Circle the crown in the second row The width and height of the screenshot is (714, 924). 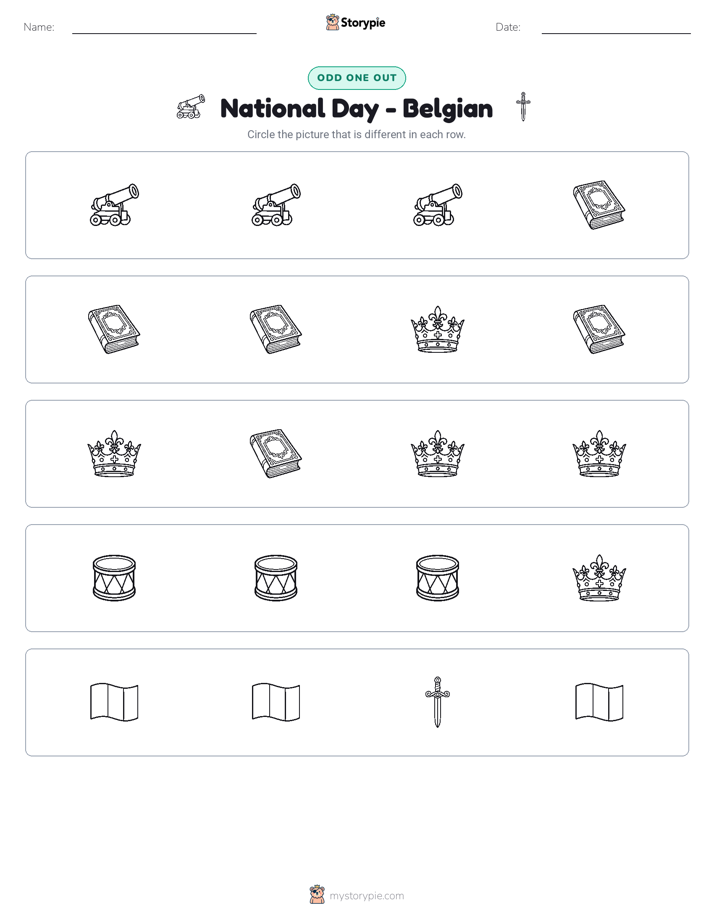point(437,329)
